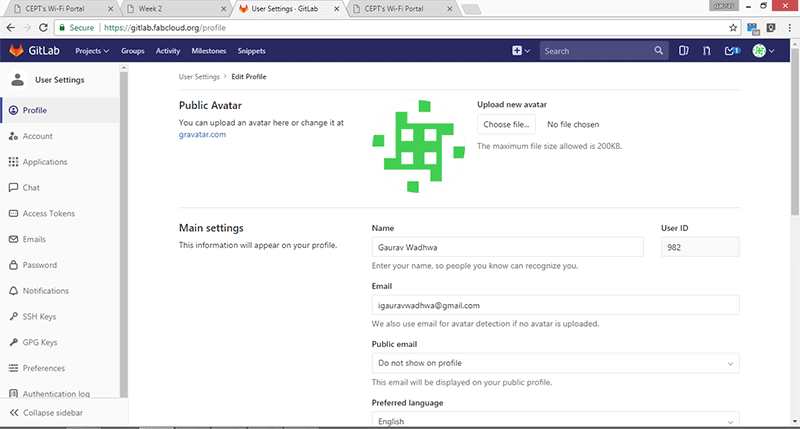Click the Name input field
800x429 pixels.
[506, 247]
